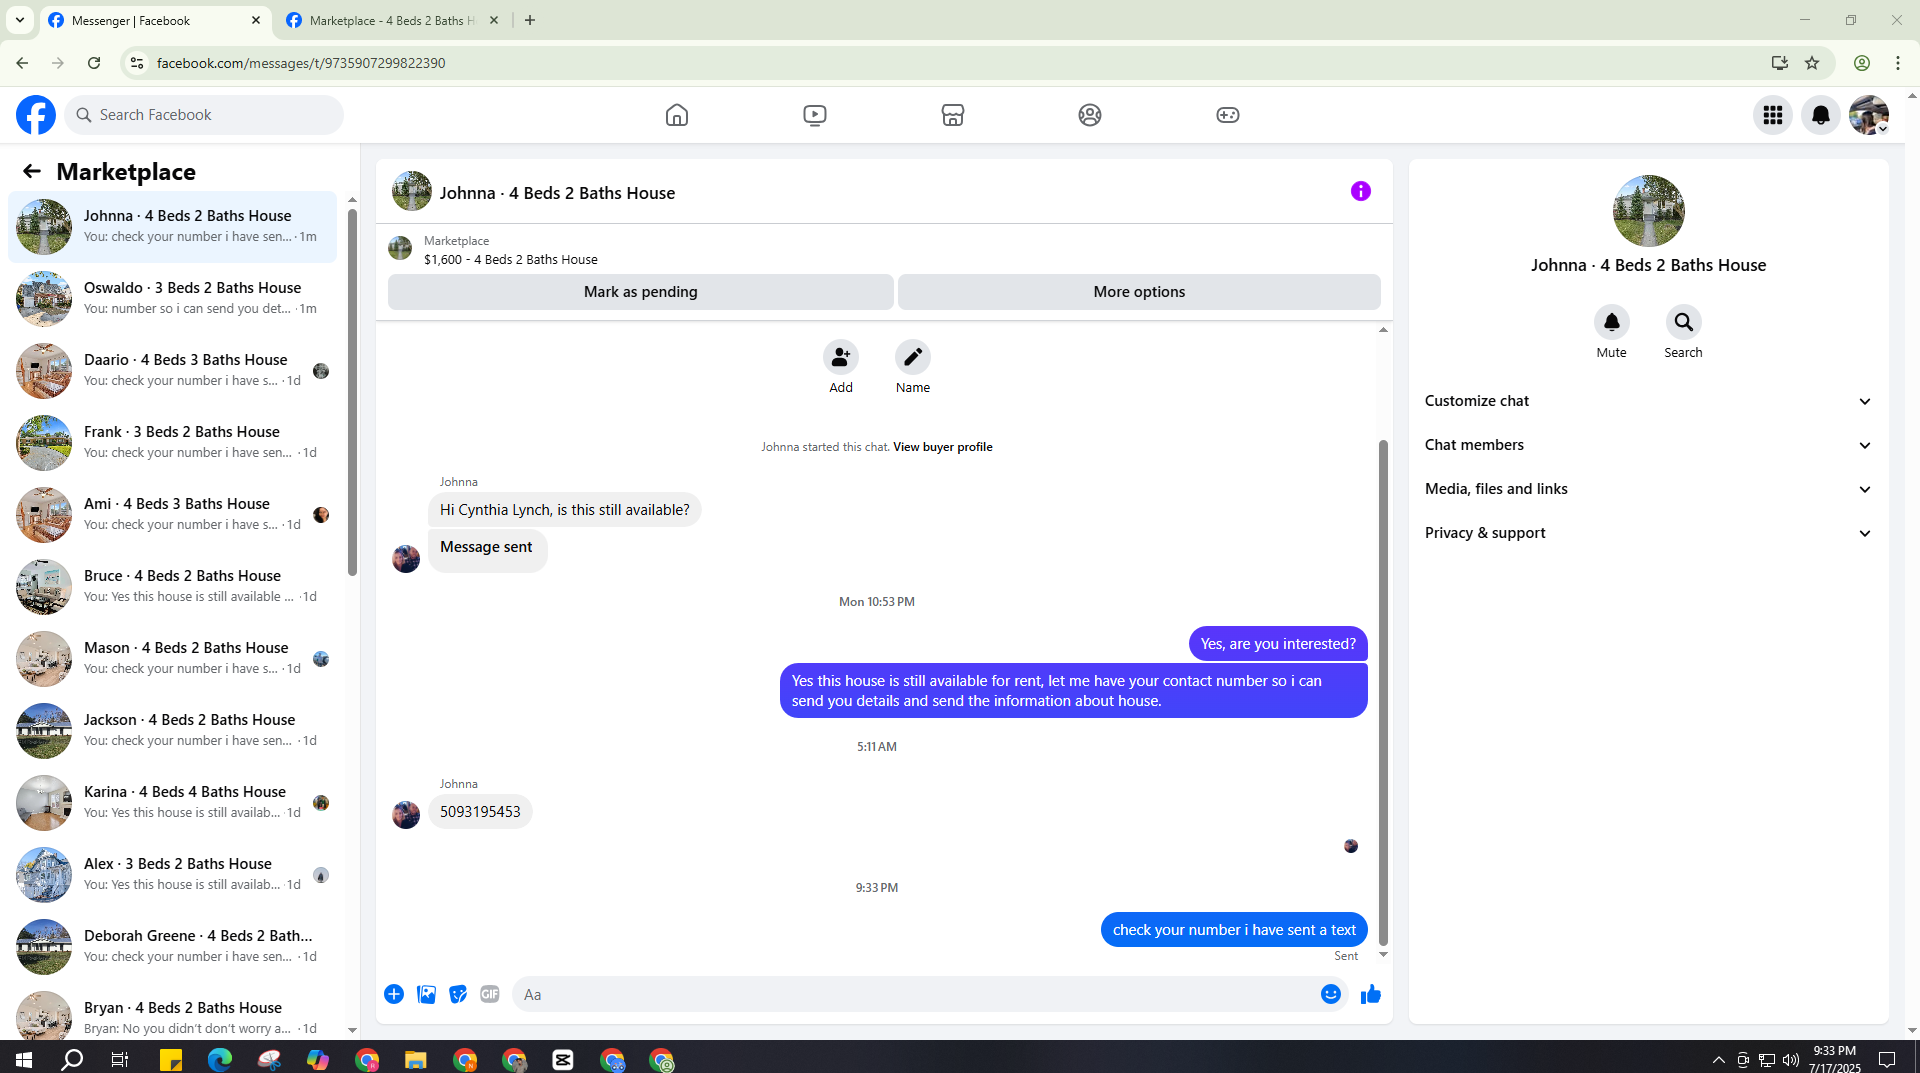
Task: Reload the page
Action: pyautogui.click(x=94, y=63)
